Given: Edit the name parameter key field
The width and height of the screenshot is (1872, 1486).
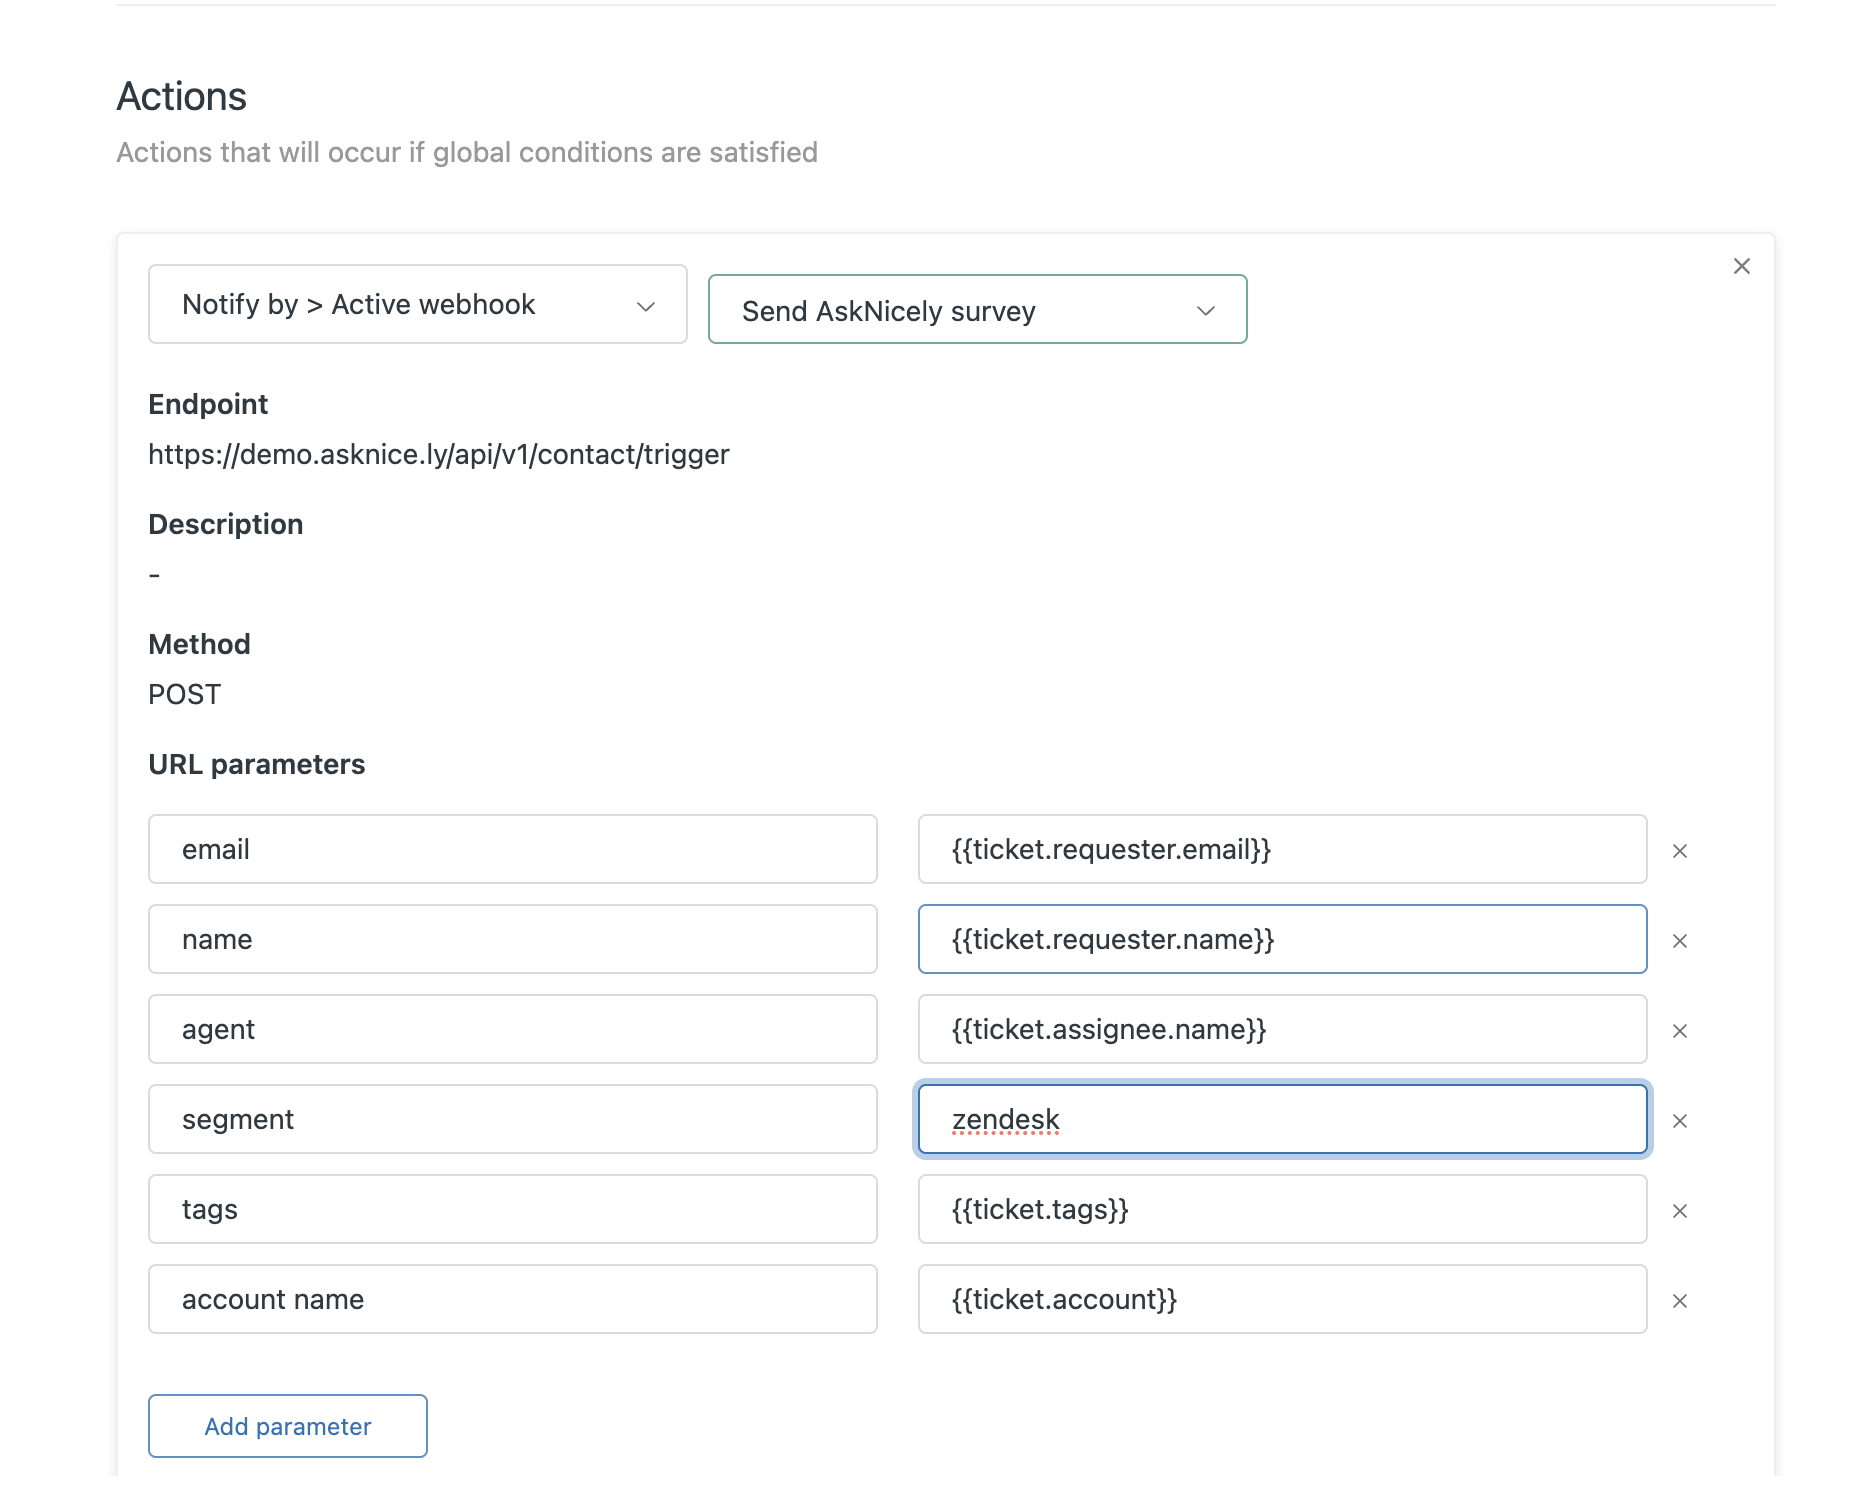Looking at the screenshot, I should point(513,939).
